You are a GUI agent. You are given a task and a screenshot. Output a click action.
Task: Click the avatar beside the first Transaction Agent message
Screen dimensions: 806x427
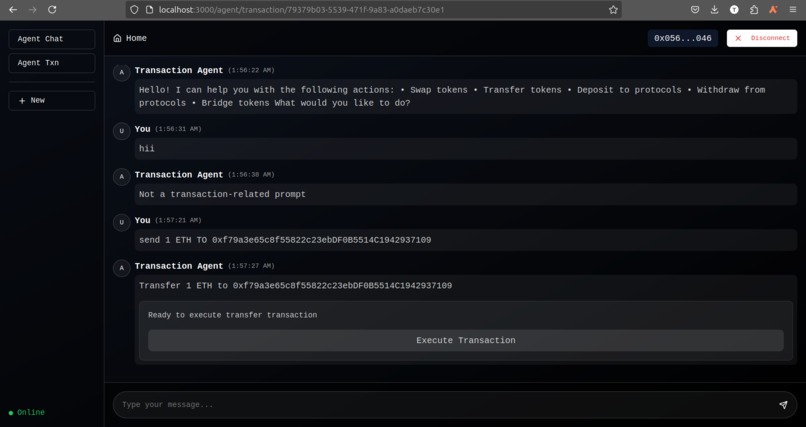(121, 72)
